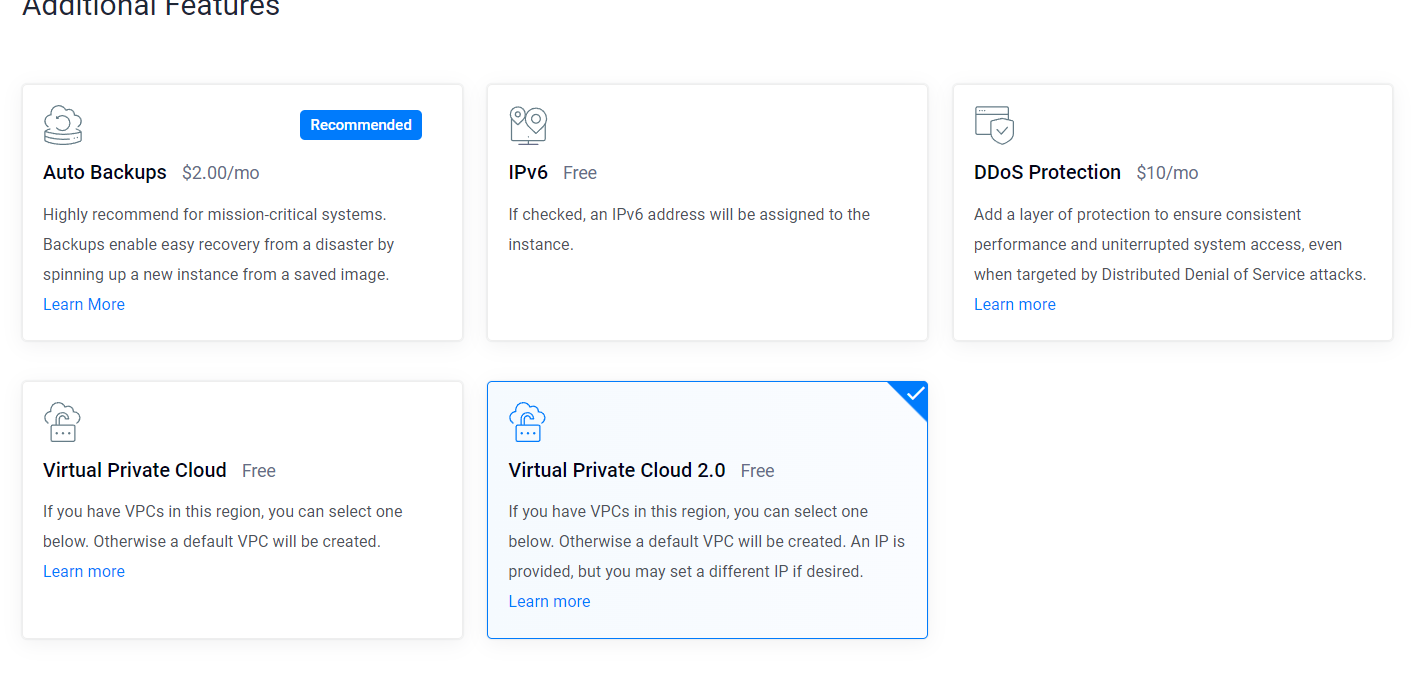Open Learn more link under Virtual Private Cloud
This screenshot has height=673, width=1416.
point(84,571)
